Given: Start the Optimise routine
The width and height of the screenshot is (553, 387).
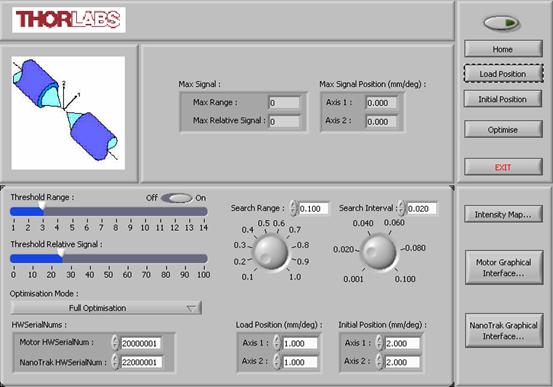Looking at the screenshot, I should 503,129.
